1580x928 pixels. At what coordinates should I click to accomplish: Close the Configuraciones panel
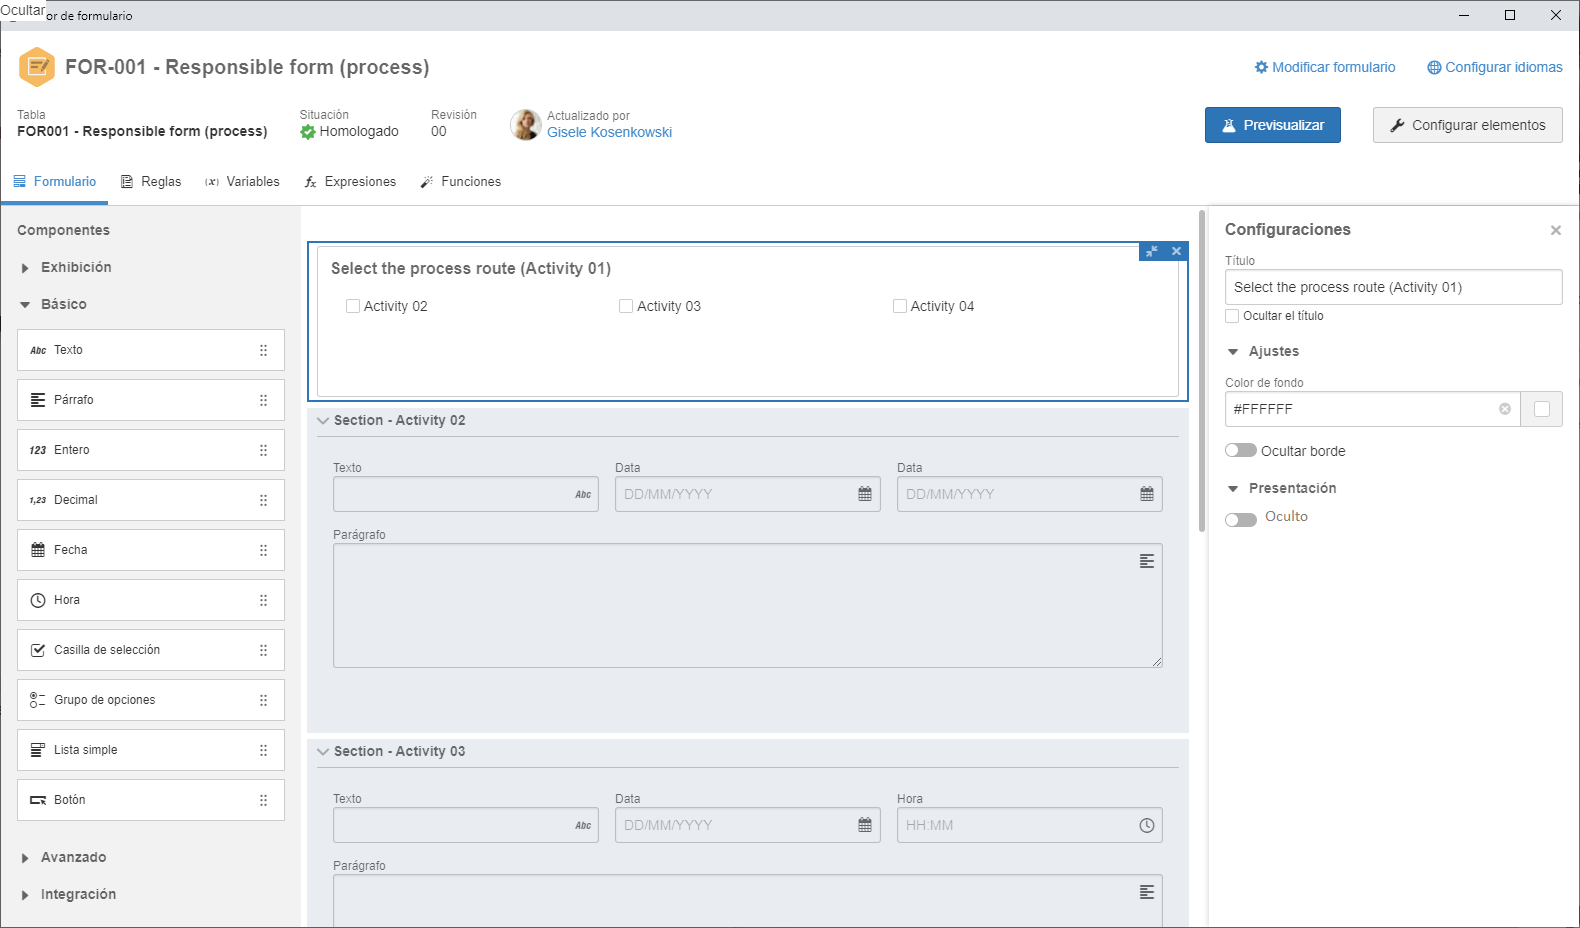pos(1556,230)
